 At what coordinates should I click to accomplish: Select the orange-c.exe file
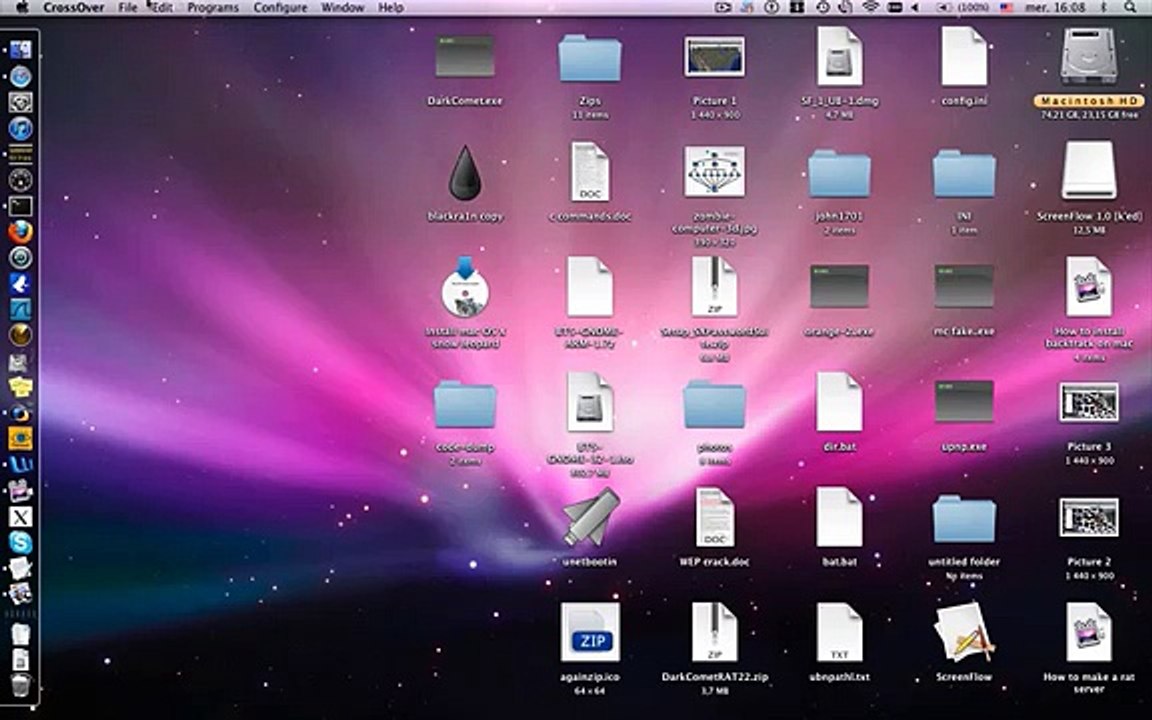tap(839, 287)
